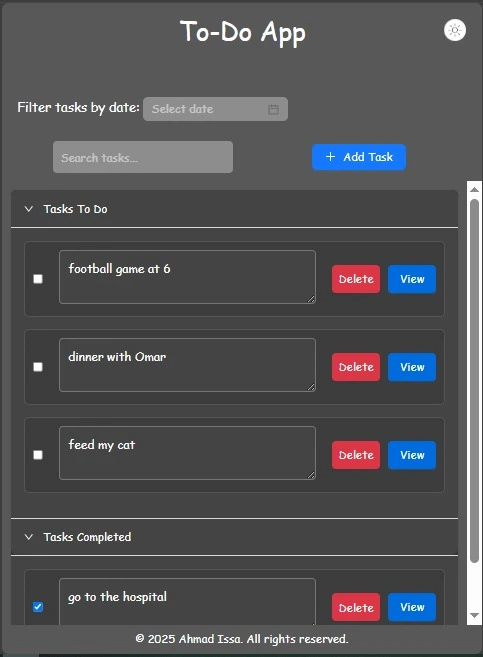Uncheck the 'go to the hospital' task
The height and width of the screenshot is (657, 483).
[x=38, y=607]
